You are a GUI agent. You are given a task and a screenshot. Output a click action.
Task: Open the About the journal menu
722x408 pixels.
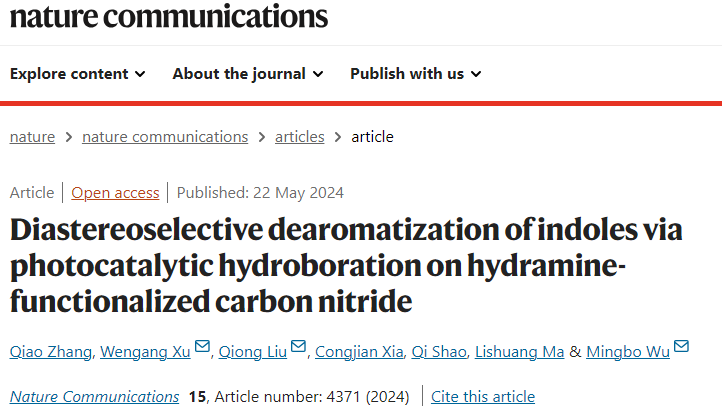click(248, 74)
